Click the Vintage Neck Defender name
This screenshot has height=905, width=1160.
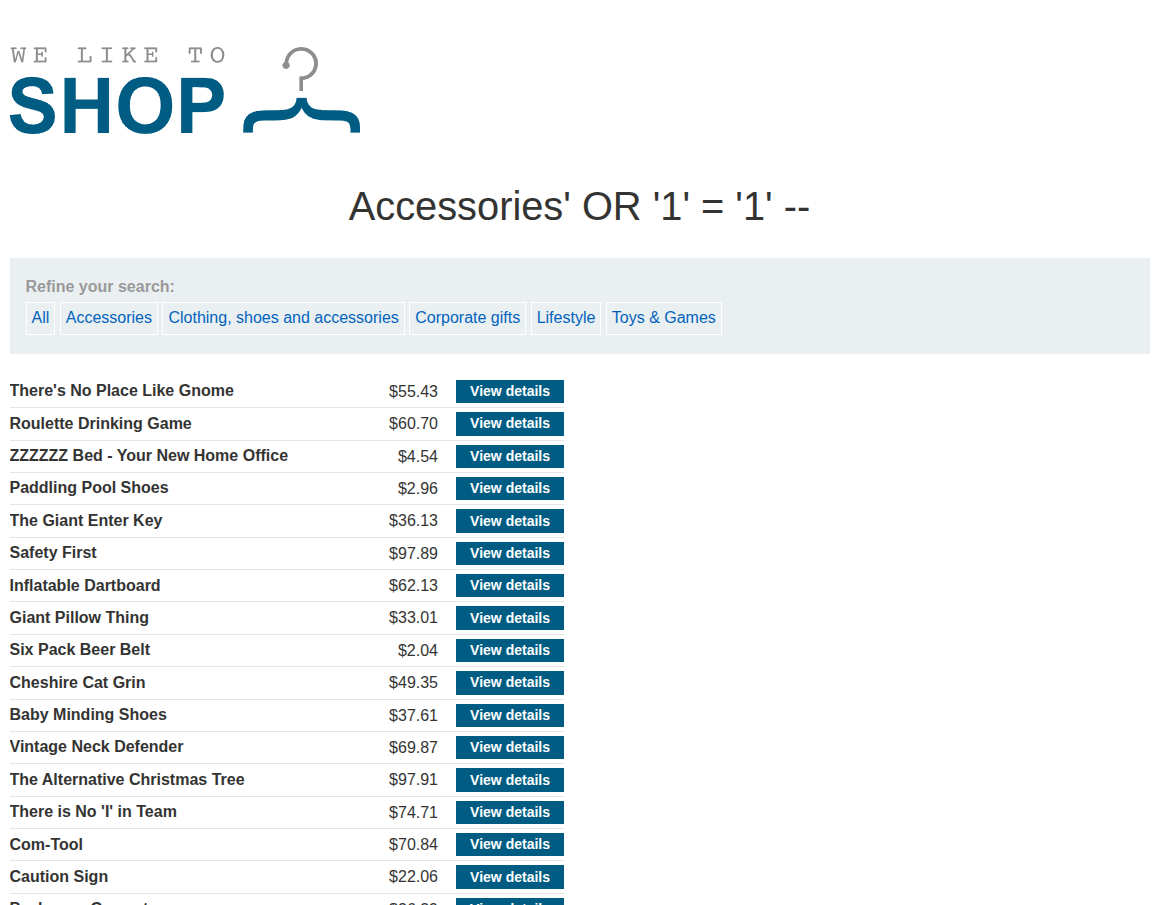pyautogui.click(x=96, y=747)
